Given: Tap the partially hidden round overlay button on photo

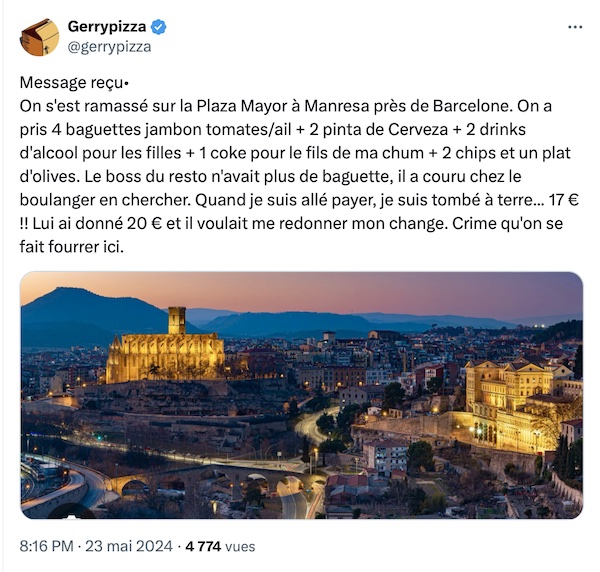Looking at the screenshot, I should pyautogui.click(x=72, y=512).
